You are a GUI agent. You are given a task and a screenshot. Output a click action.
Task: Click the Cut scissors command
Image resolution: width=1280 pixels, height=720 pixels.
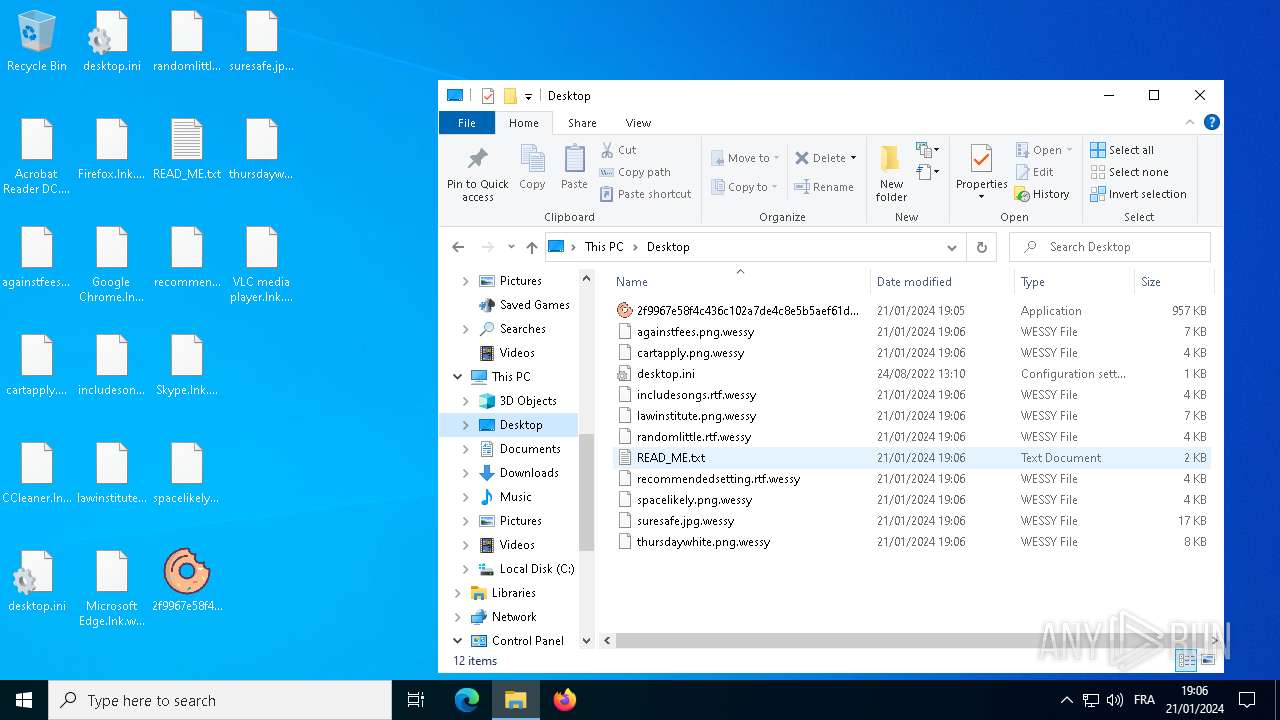click(618, 150)
